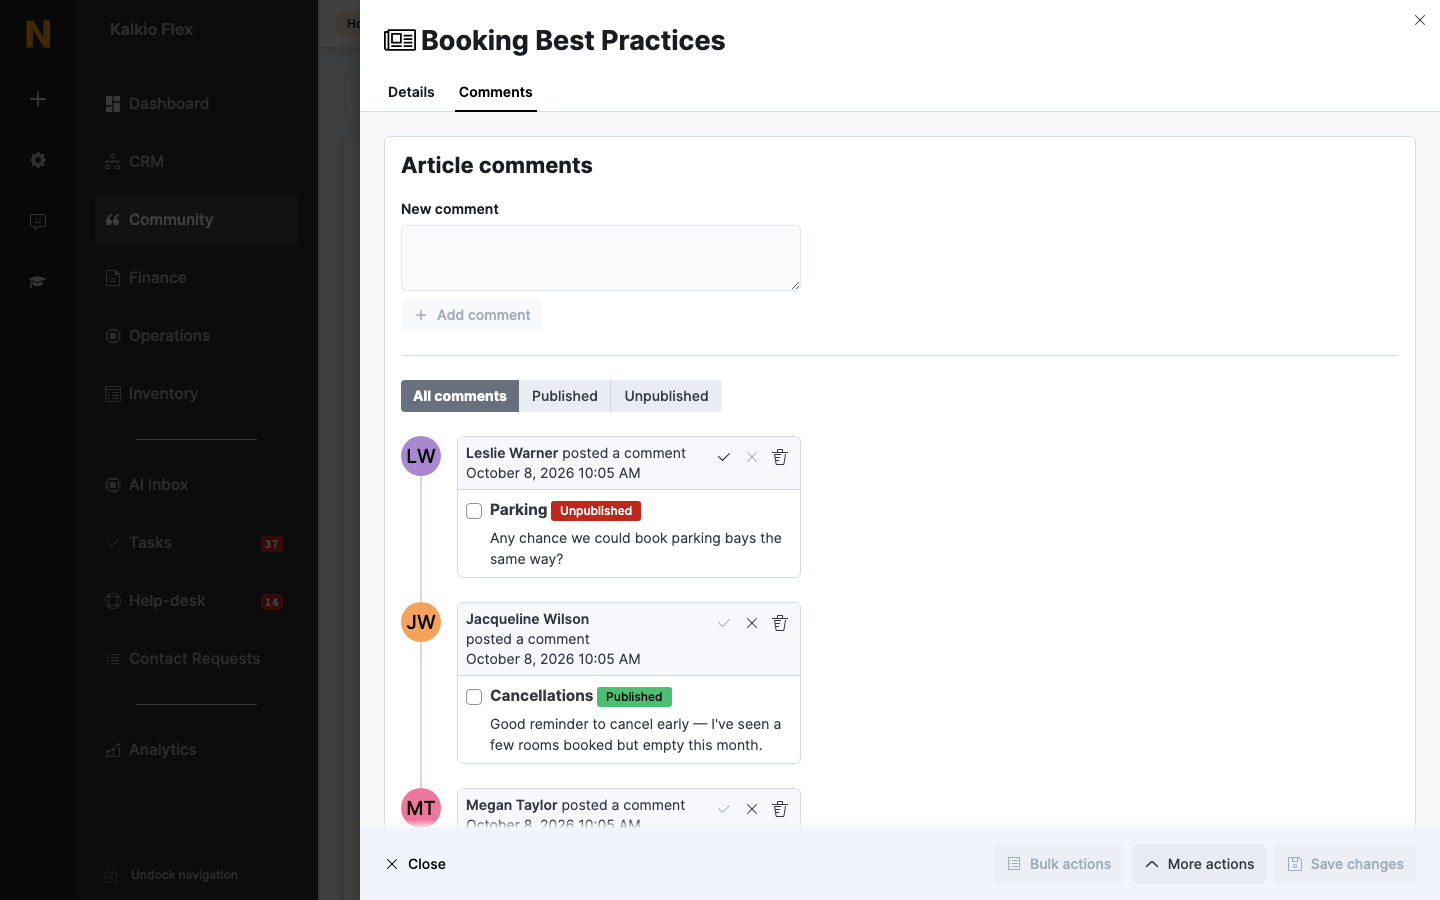Click Save changes button
The image size is (1440, 900).
pos(1345,864)
